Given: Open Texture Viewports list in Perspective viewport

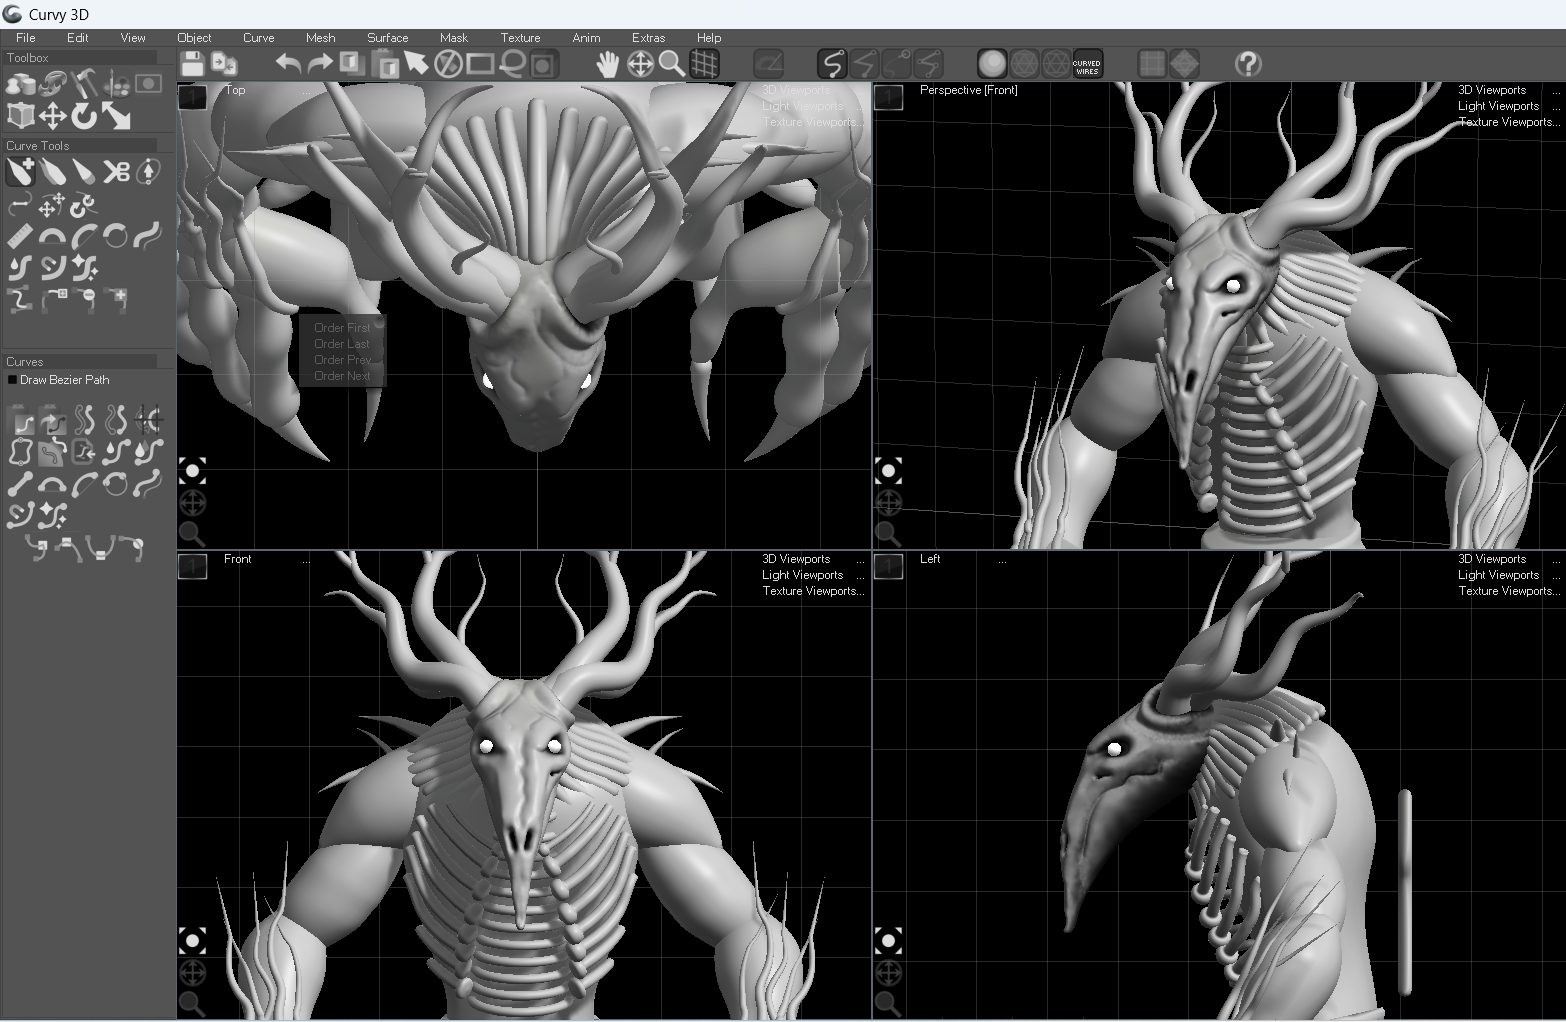Looking at the screenshot, I should tap(1508, 122).
